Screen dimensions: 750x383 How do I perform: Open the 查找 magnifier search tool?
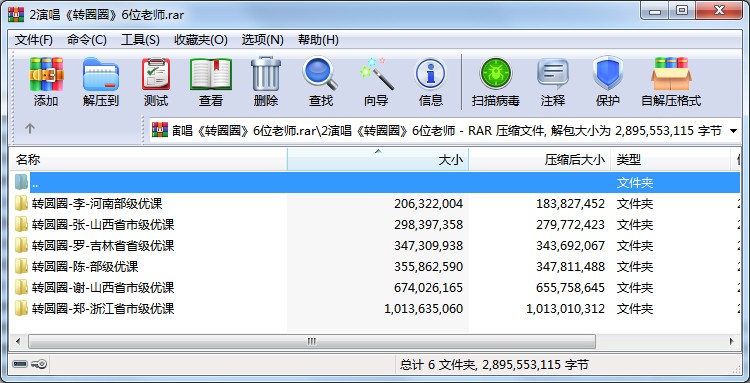[320, 82]
